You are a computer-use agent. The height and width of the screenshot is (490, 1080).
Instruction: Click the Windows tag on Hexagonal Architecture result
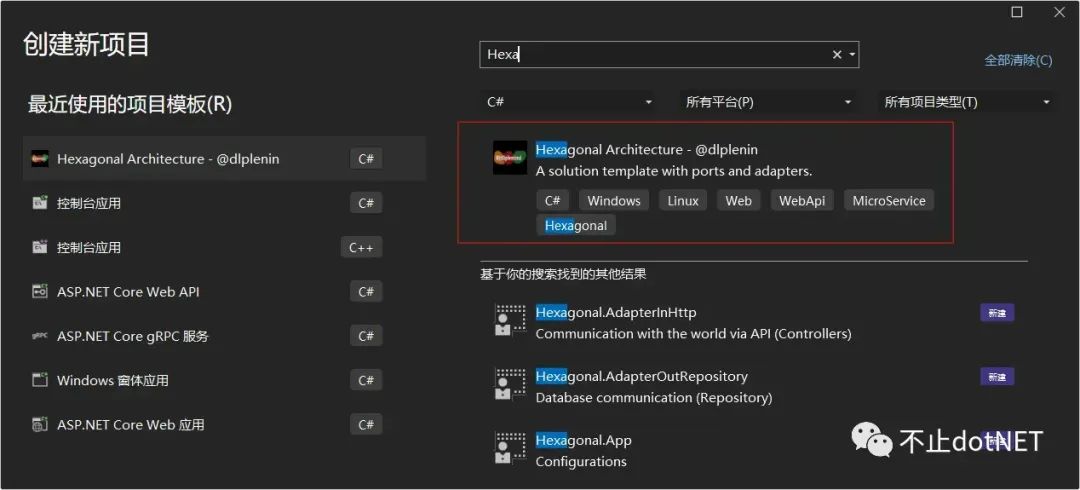tap(614, 201)
